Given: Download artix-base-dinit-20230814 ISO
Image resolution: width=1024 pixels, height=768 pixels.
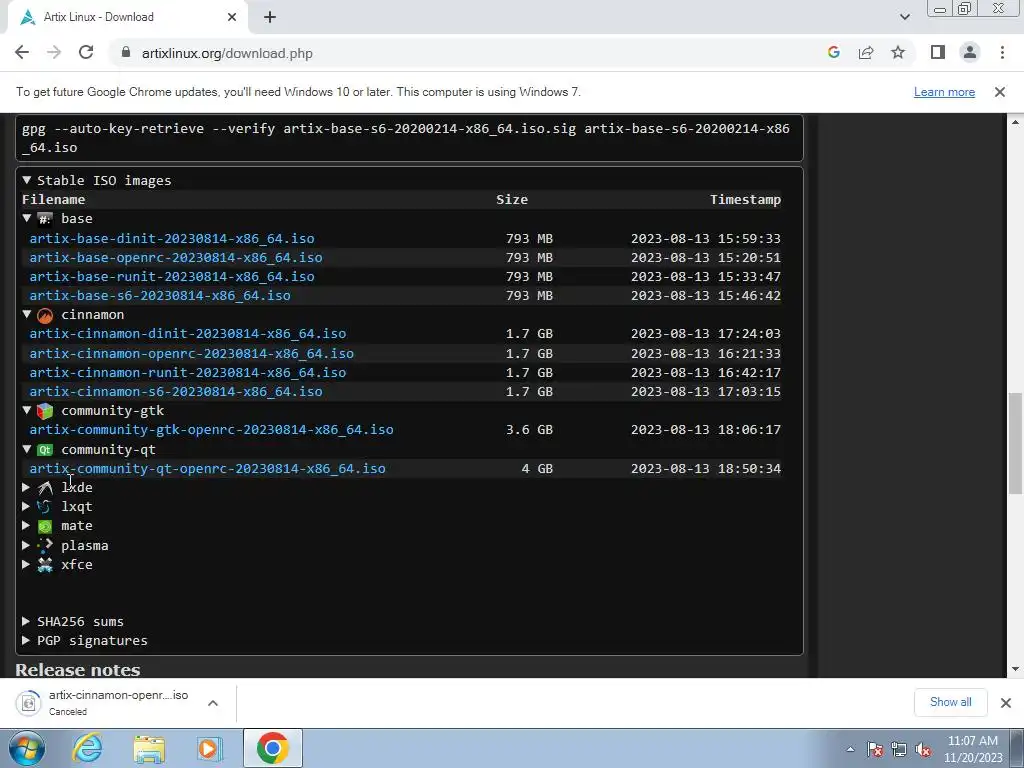Looking at the screenshot, I should point(172,238).
